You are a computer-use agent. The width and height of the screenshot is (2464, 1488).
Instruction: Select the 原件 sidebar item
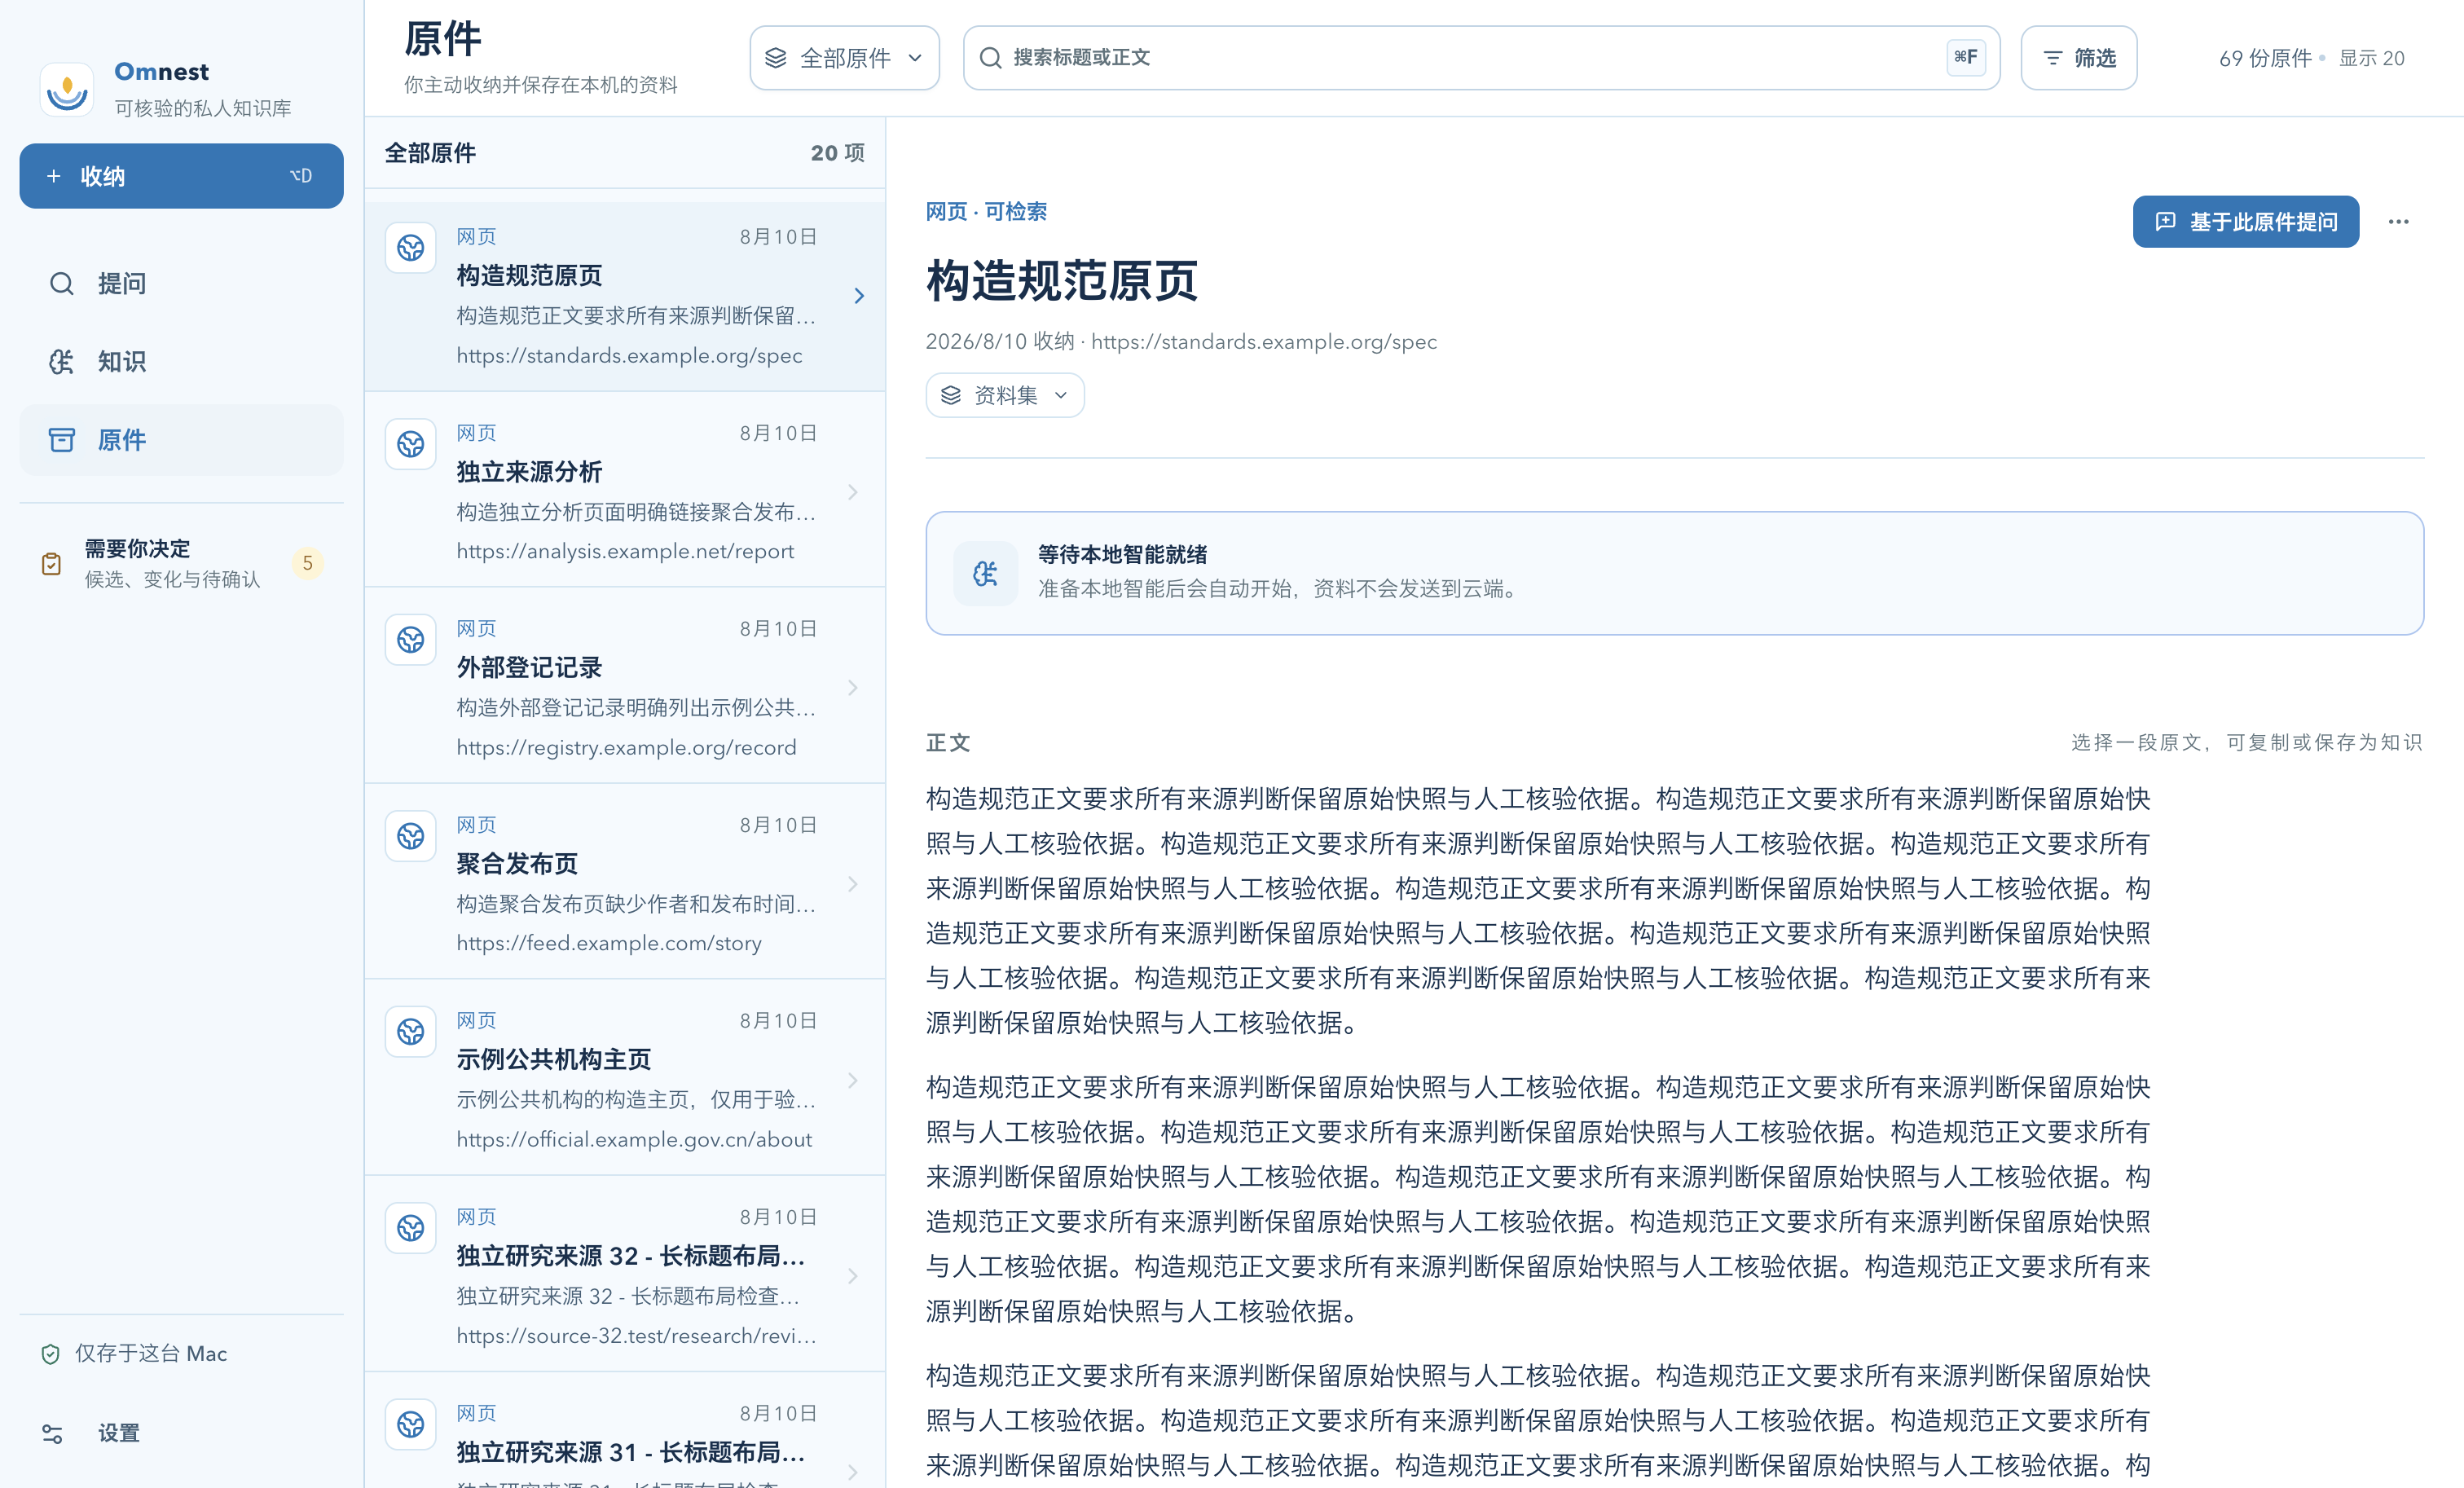pos(181,440)
